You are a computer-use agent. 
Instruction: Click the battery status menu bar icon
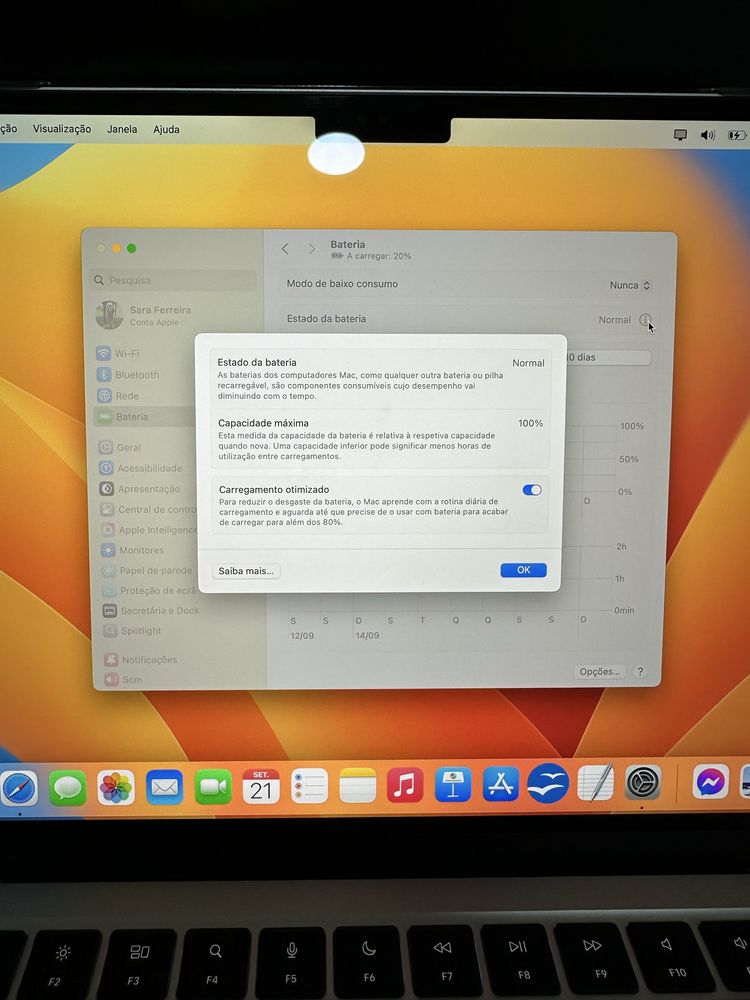737,135
